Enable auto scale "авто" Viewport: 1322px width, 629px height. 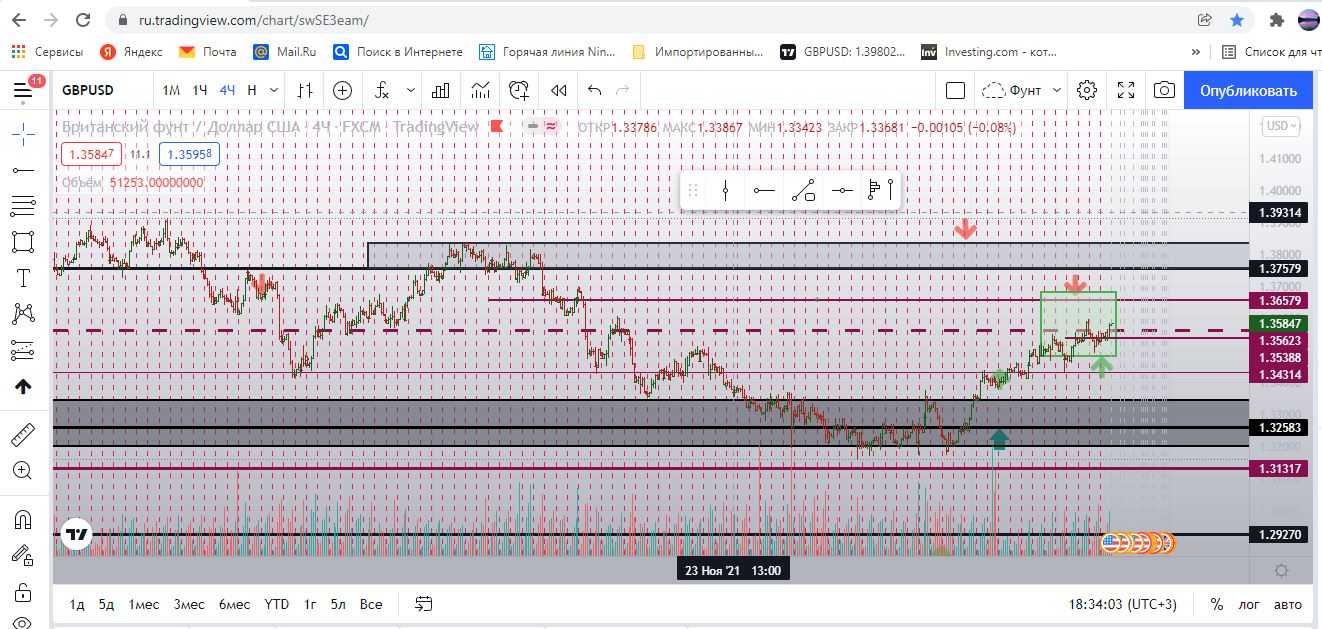coord(1288,604)
